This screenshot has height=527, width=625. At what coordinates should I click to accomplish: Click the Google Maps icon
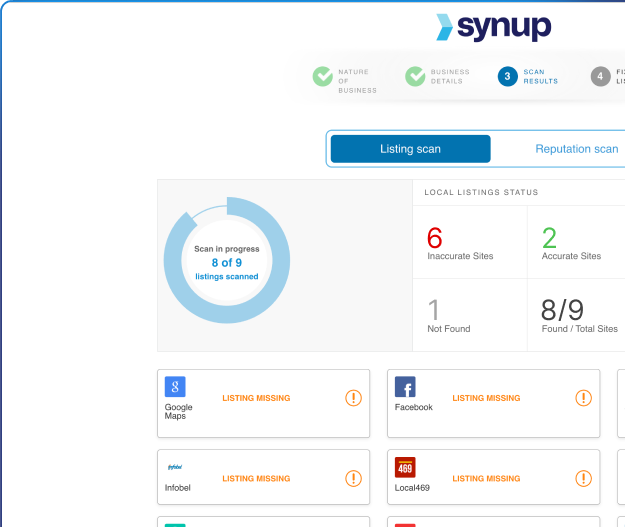175,387
